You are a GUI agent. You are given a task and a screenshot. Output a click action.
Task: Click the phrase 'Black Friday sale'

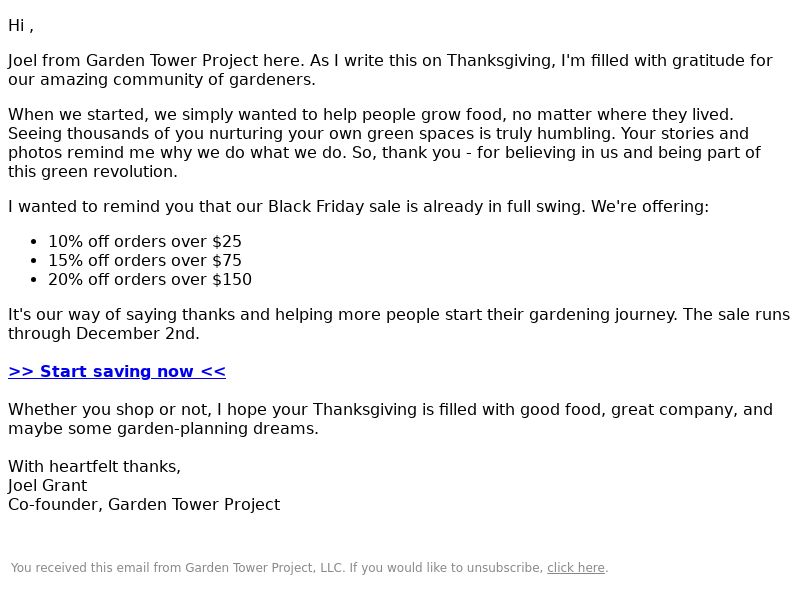(x=333, y=207)
